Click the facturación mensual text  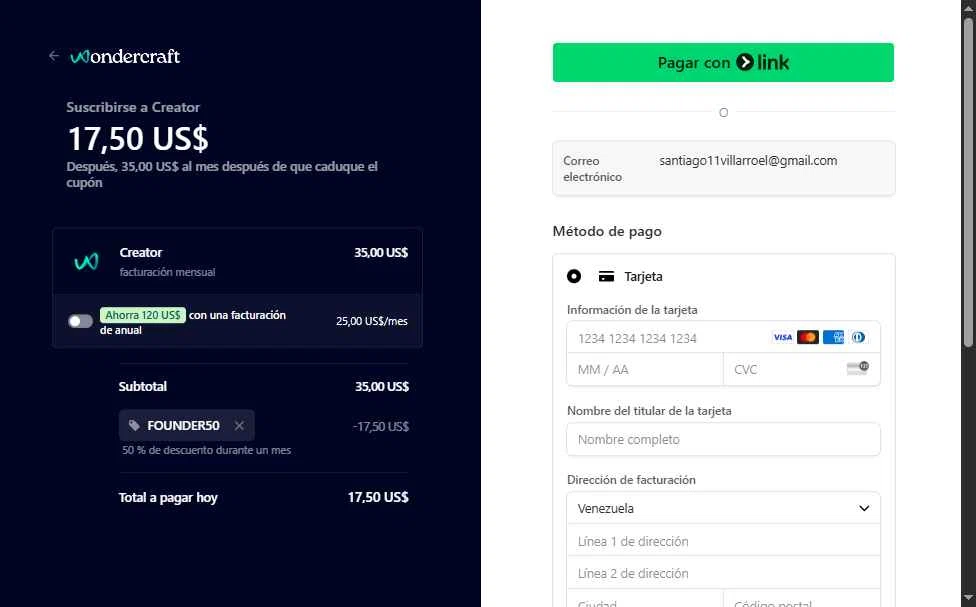[x=167, y=272]
